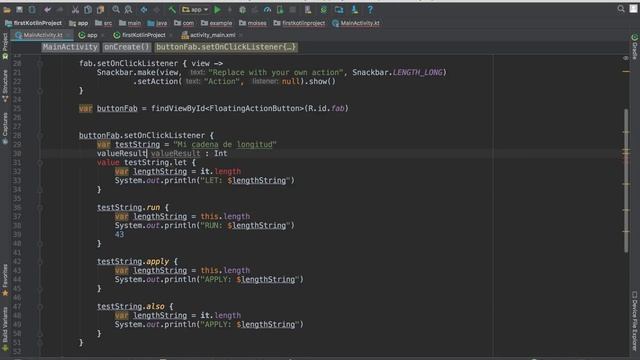Collapse the testString.also block fold marker
Screen dimensions: 640x360
pos(40,307)
